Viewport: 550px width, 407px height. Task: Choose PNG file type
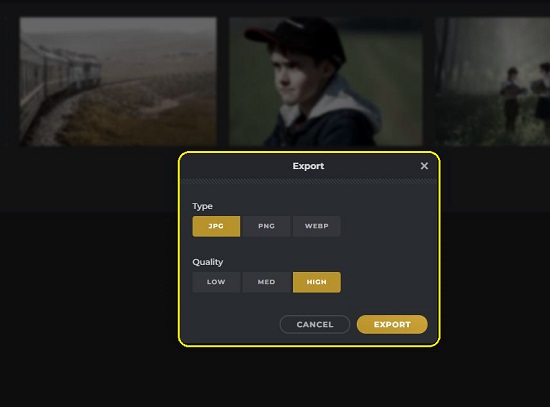[266, 226]
